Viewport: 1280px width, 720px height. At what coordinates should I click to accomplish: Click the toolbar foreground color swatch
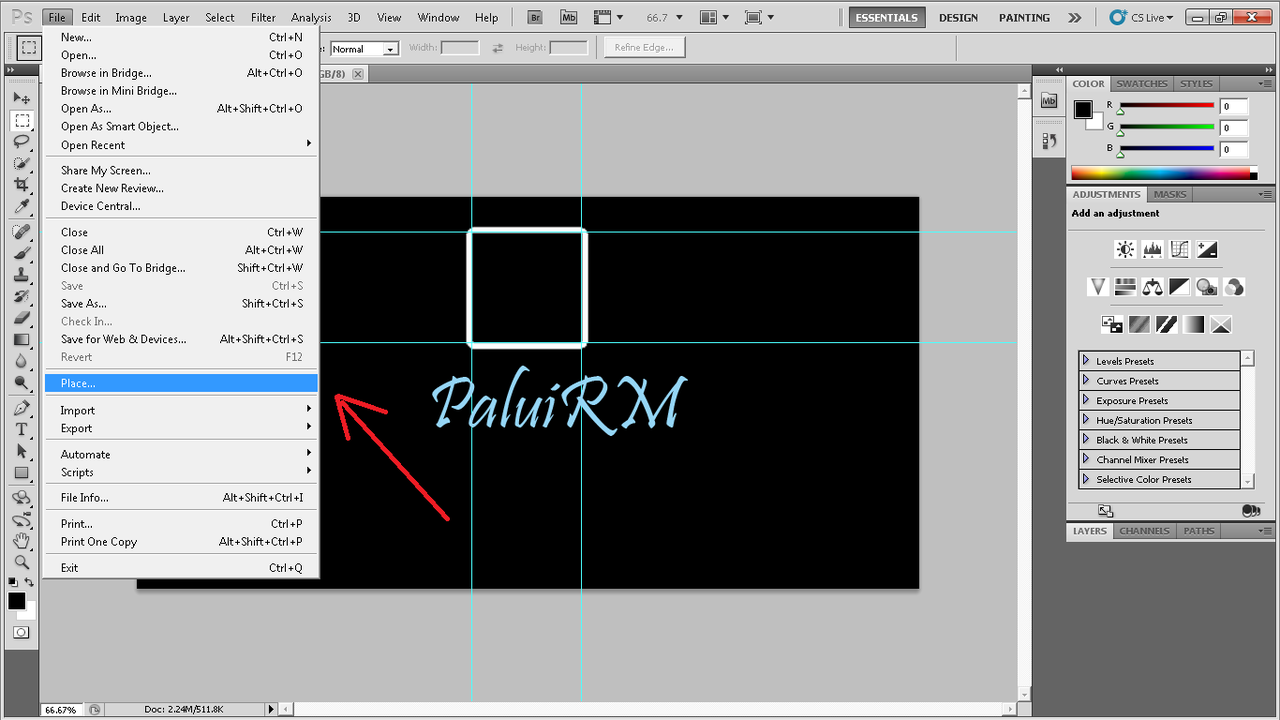coord(16,601)
